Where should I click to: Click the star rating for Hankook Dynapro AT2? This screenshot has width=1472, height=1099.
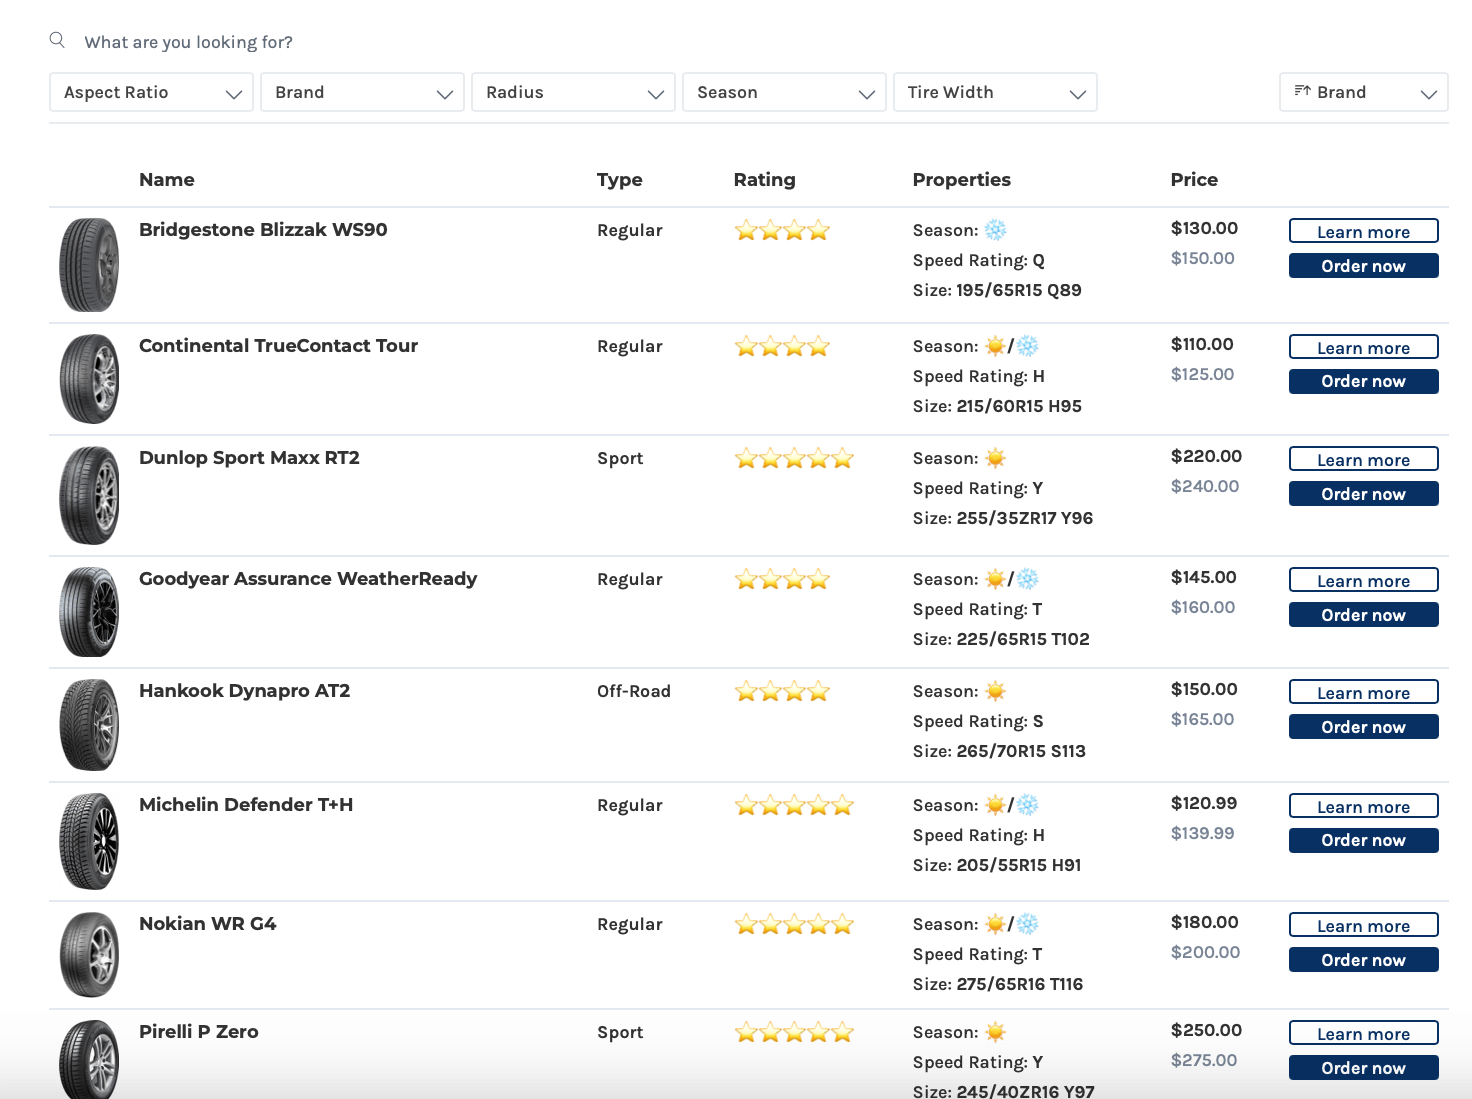point(782,692)
